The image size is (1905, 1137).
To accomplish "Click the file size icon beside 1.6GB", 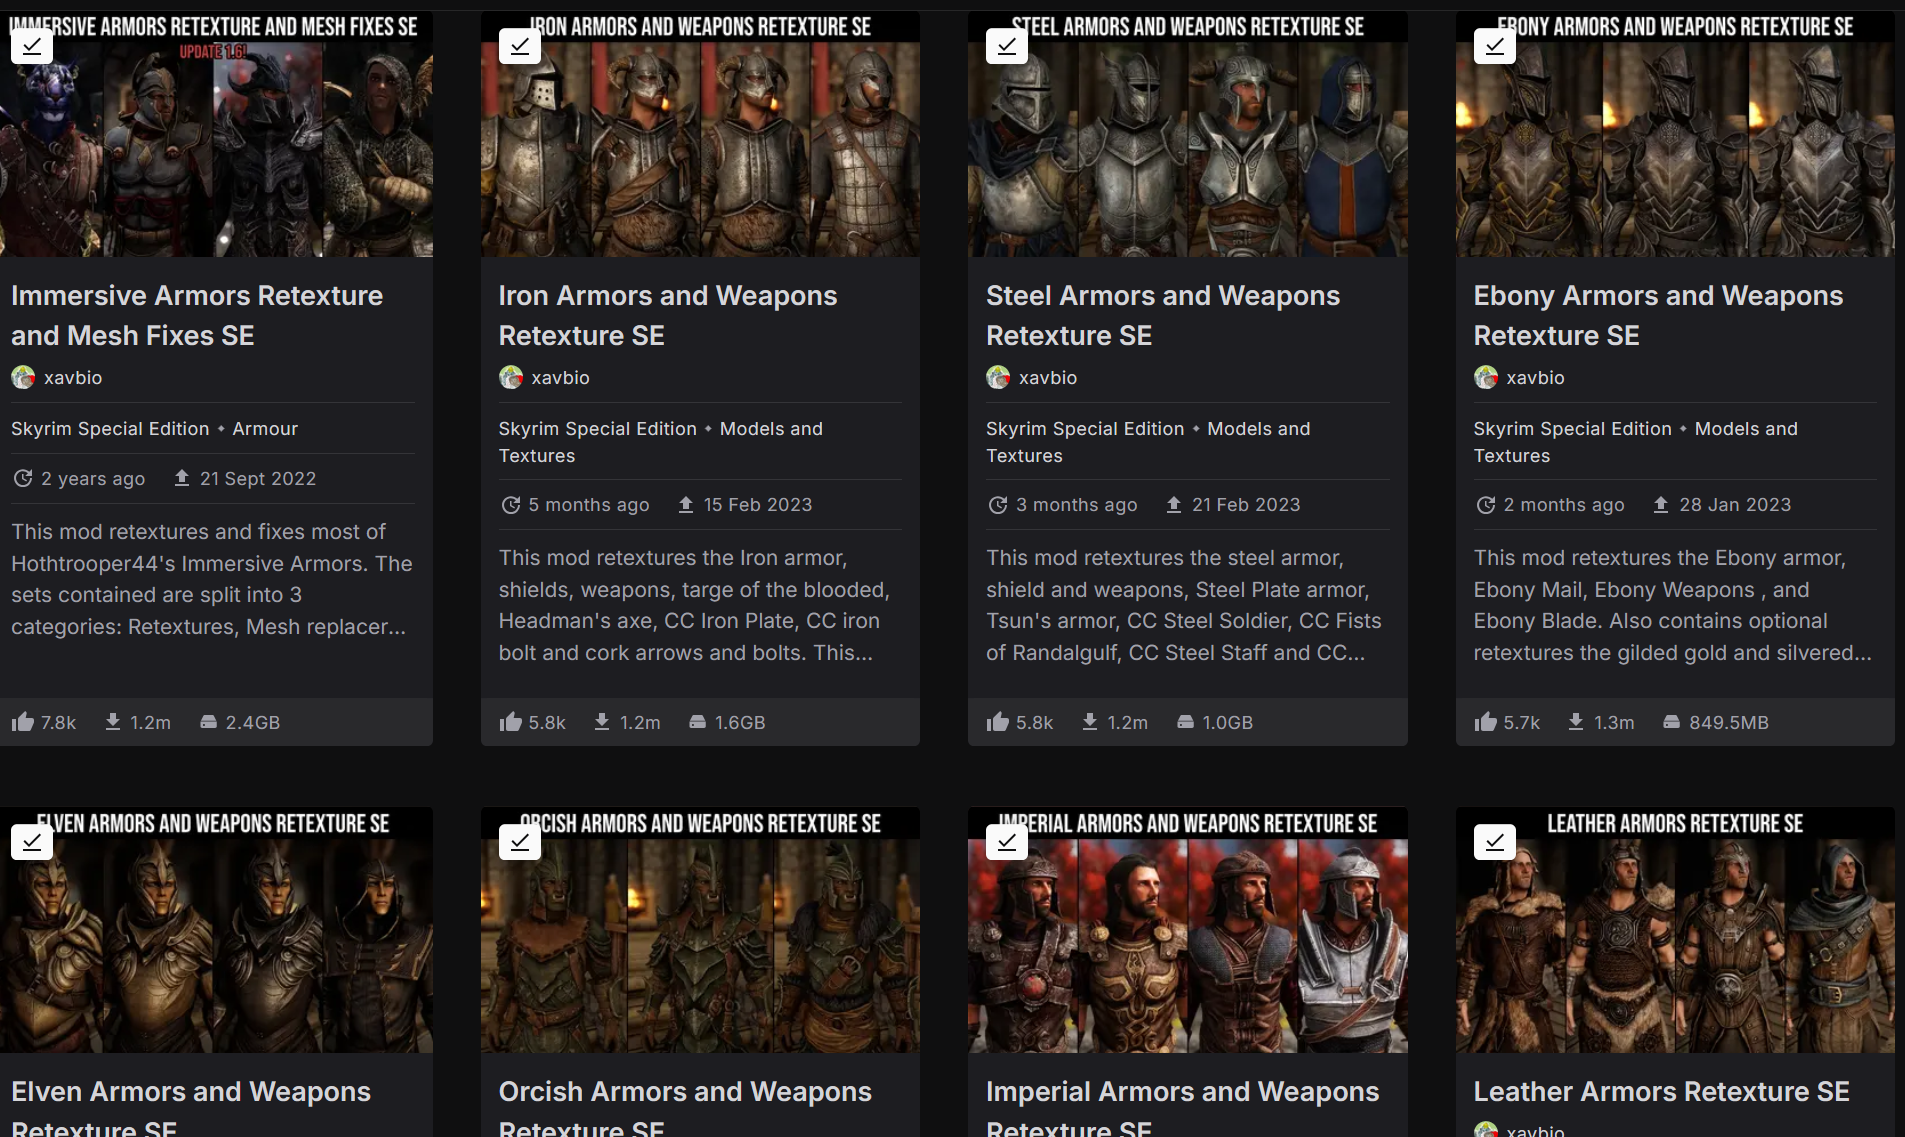I will [698, 722].
